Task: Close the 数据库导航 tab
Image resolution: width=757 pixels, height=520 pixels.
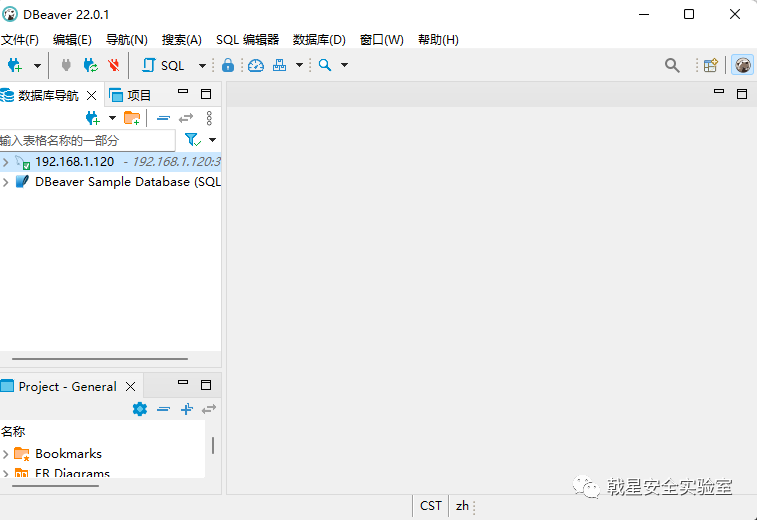Action: (91, 96)
